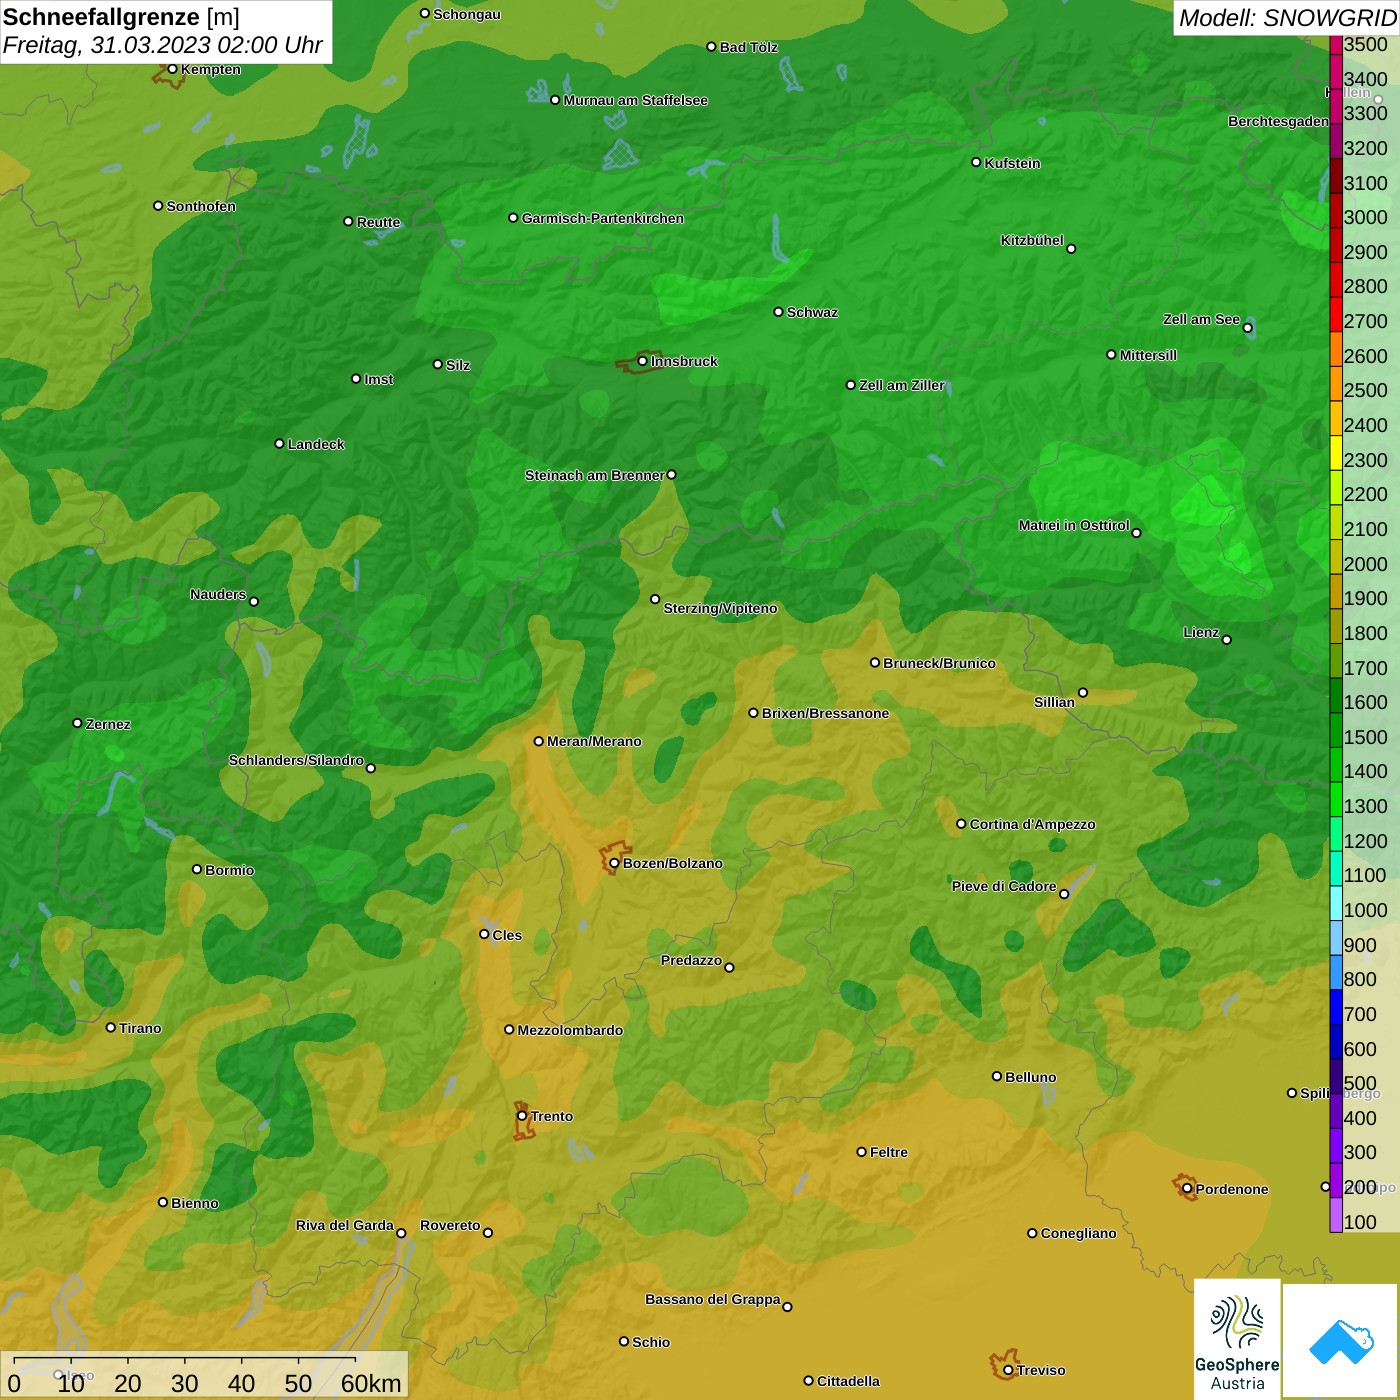Screen dimensions: 1400x1400
Task: Click the Kempten marker dot
Action: (172, 69)
